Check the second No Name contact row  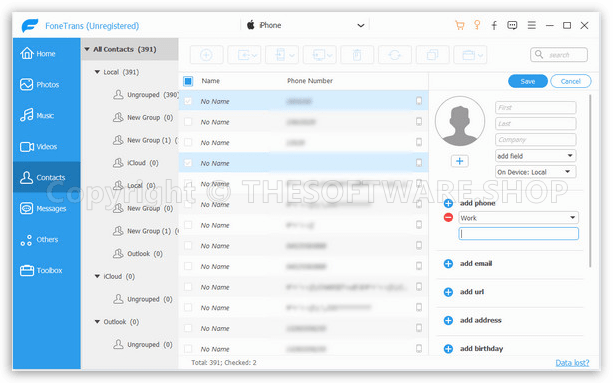pos(188,122)
